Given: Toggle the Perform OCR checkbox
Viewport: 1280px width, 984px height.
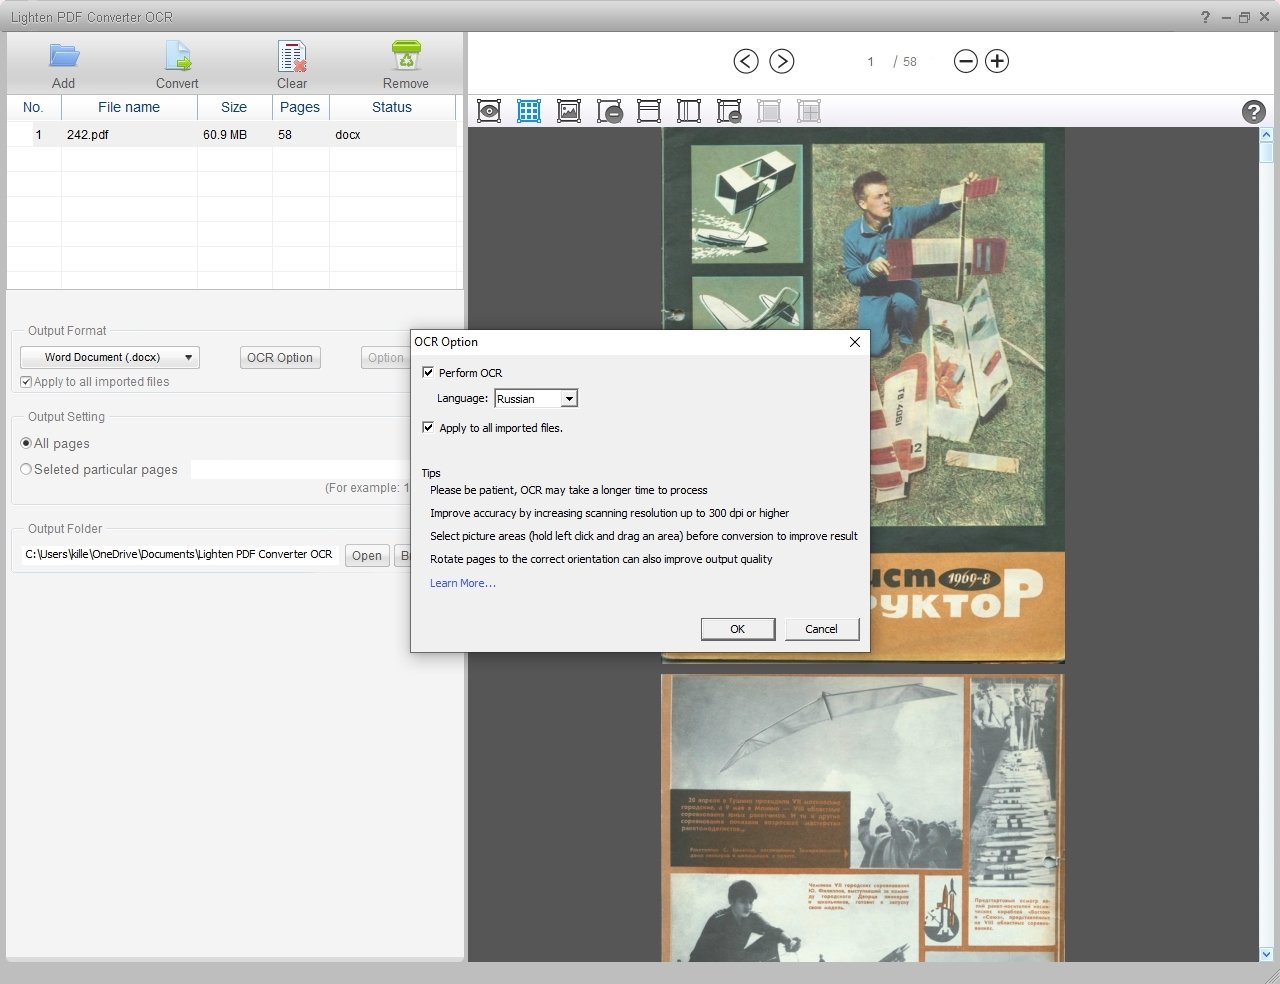Looking at the screenshot, I should 428,373.
